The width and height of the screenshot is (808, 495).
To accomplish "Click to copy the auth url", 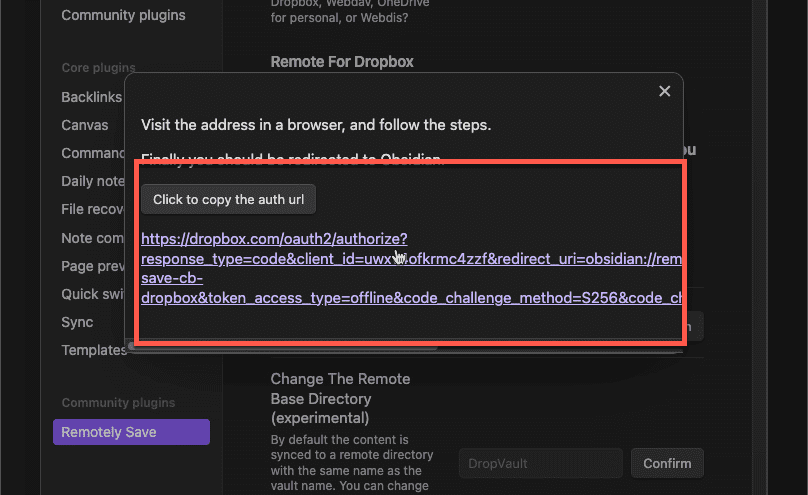I will point(229,199).
